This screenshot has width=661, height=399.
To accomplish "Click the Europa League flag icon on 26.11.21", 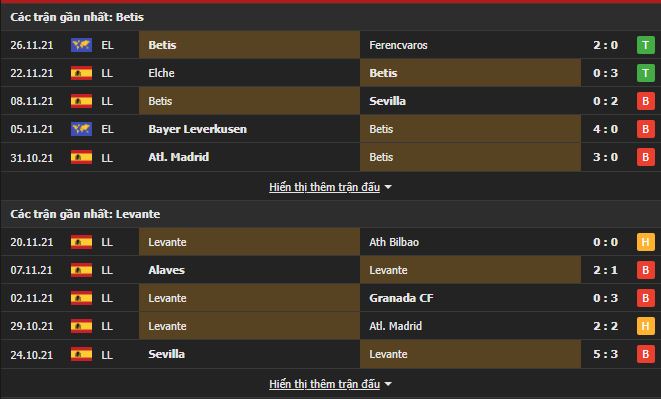I will pos(81,45).
